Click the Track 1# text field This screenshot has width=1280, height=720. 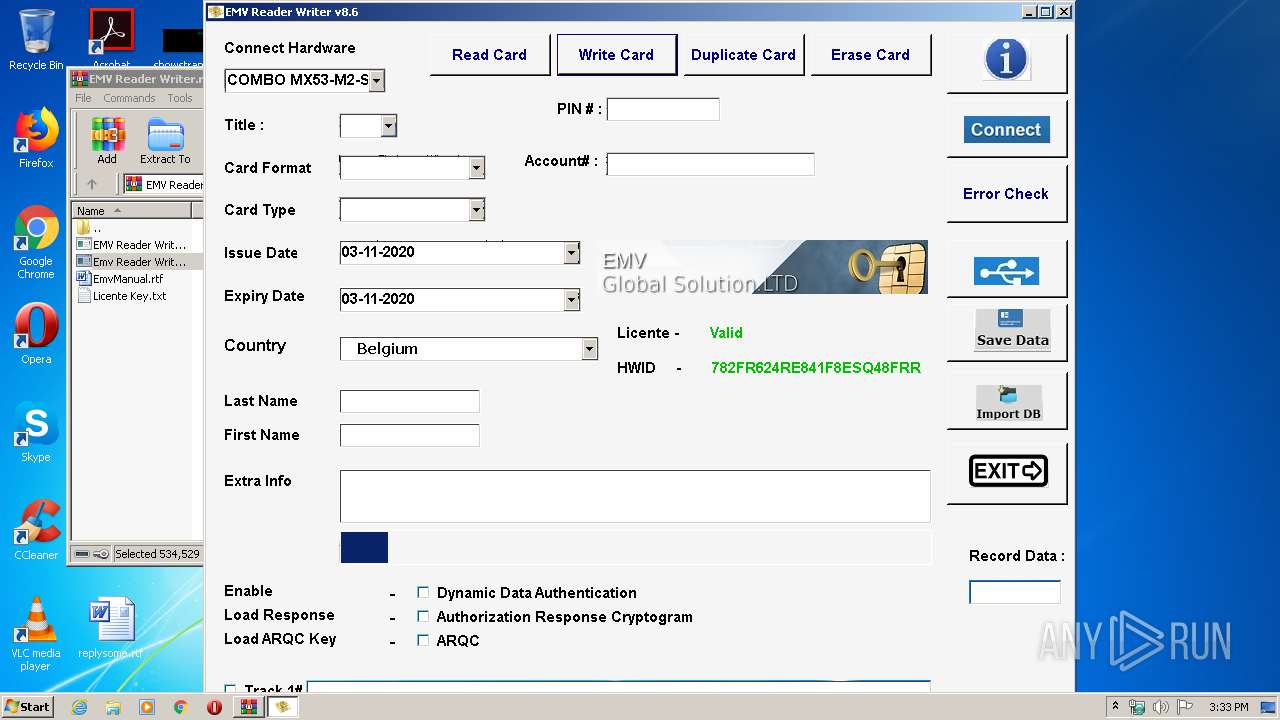point(618,688)
